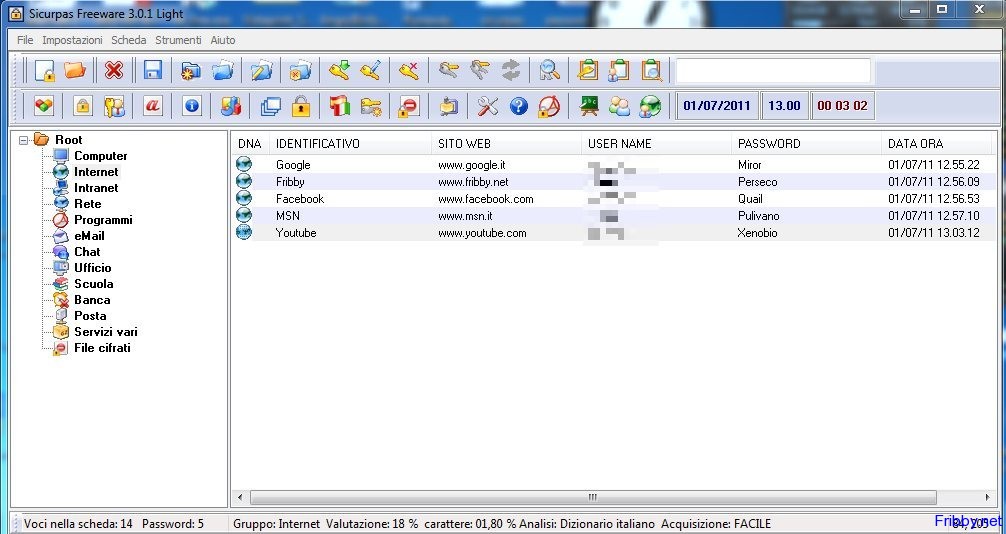Click the www.msn.it cell

(465, 216)
